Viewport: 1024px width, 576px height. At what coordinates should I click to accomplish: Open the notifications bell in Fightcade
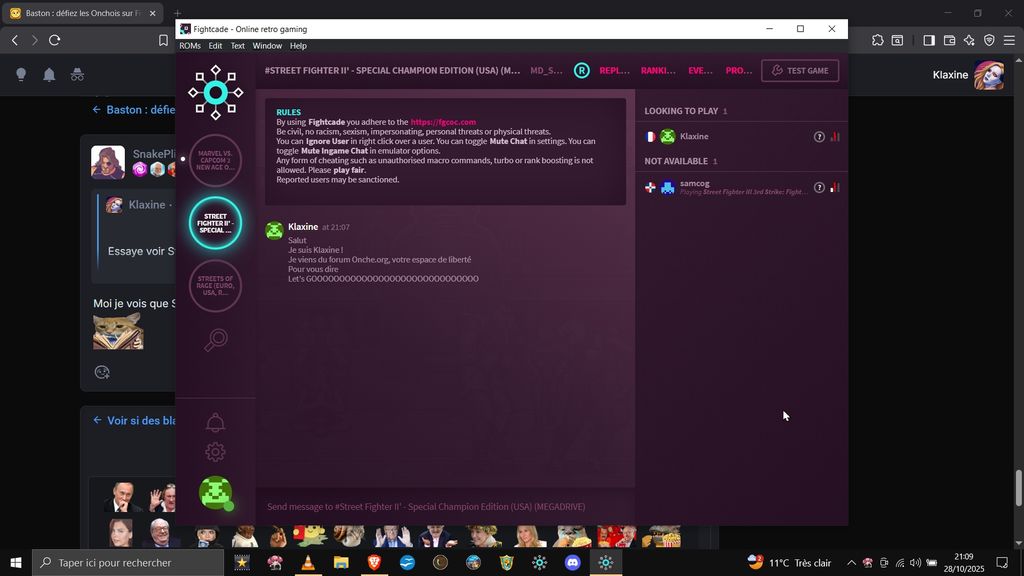[x=215, y=423]
